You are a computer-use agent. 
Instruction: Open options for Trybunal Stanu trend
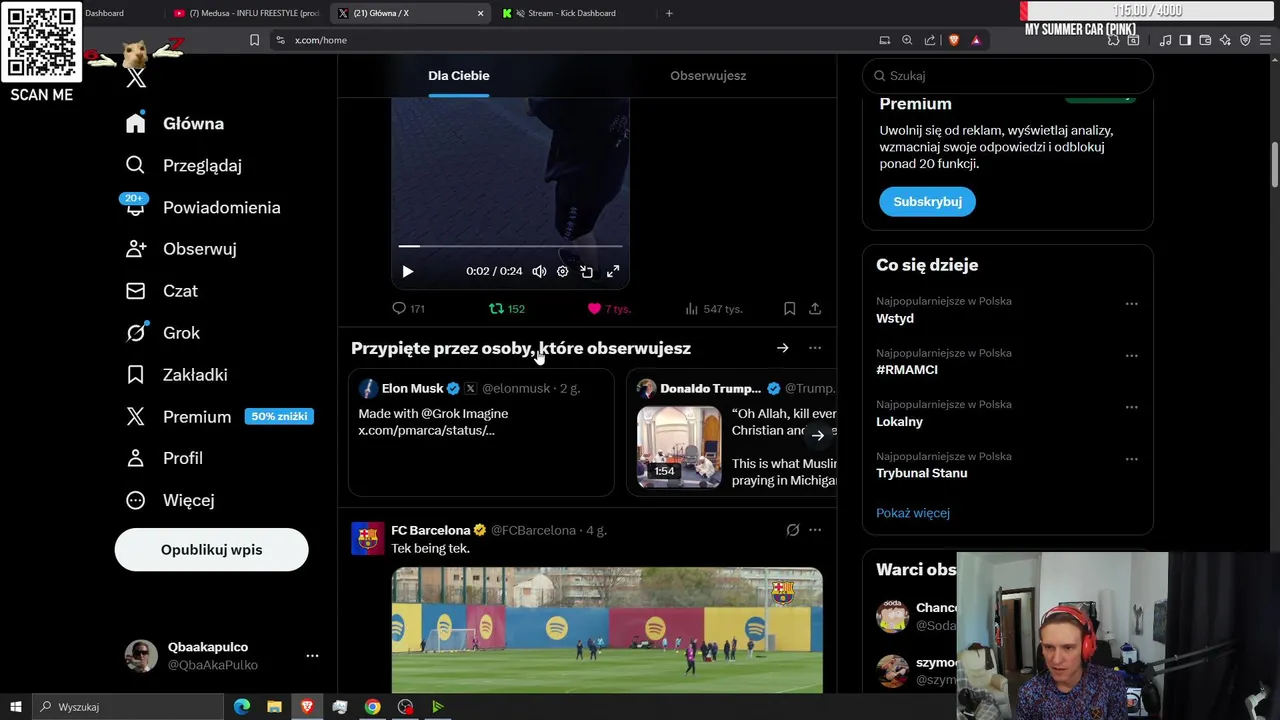click(x=1131, y=459)
